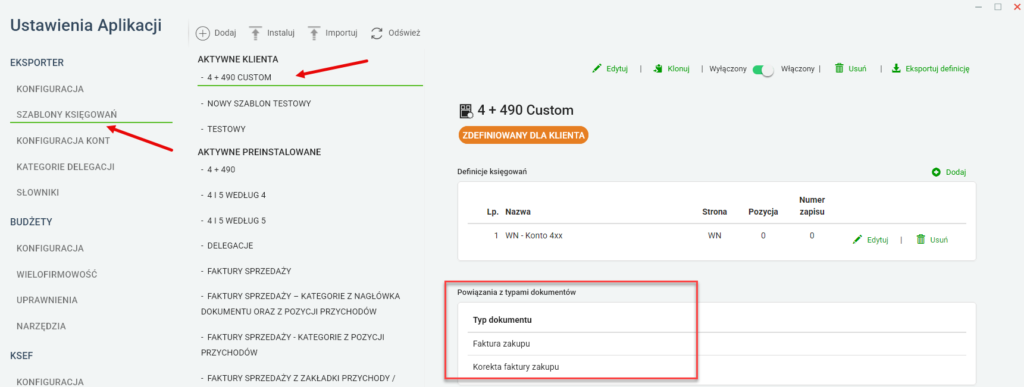This screenshot has width=1024, height=387.
Task: Open Uprawnienia section
Action: pos(47,300)
